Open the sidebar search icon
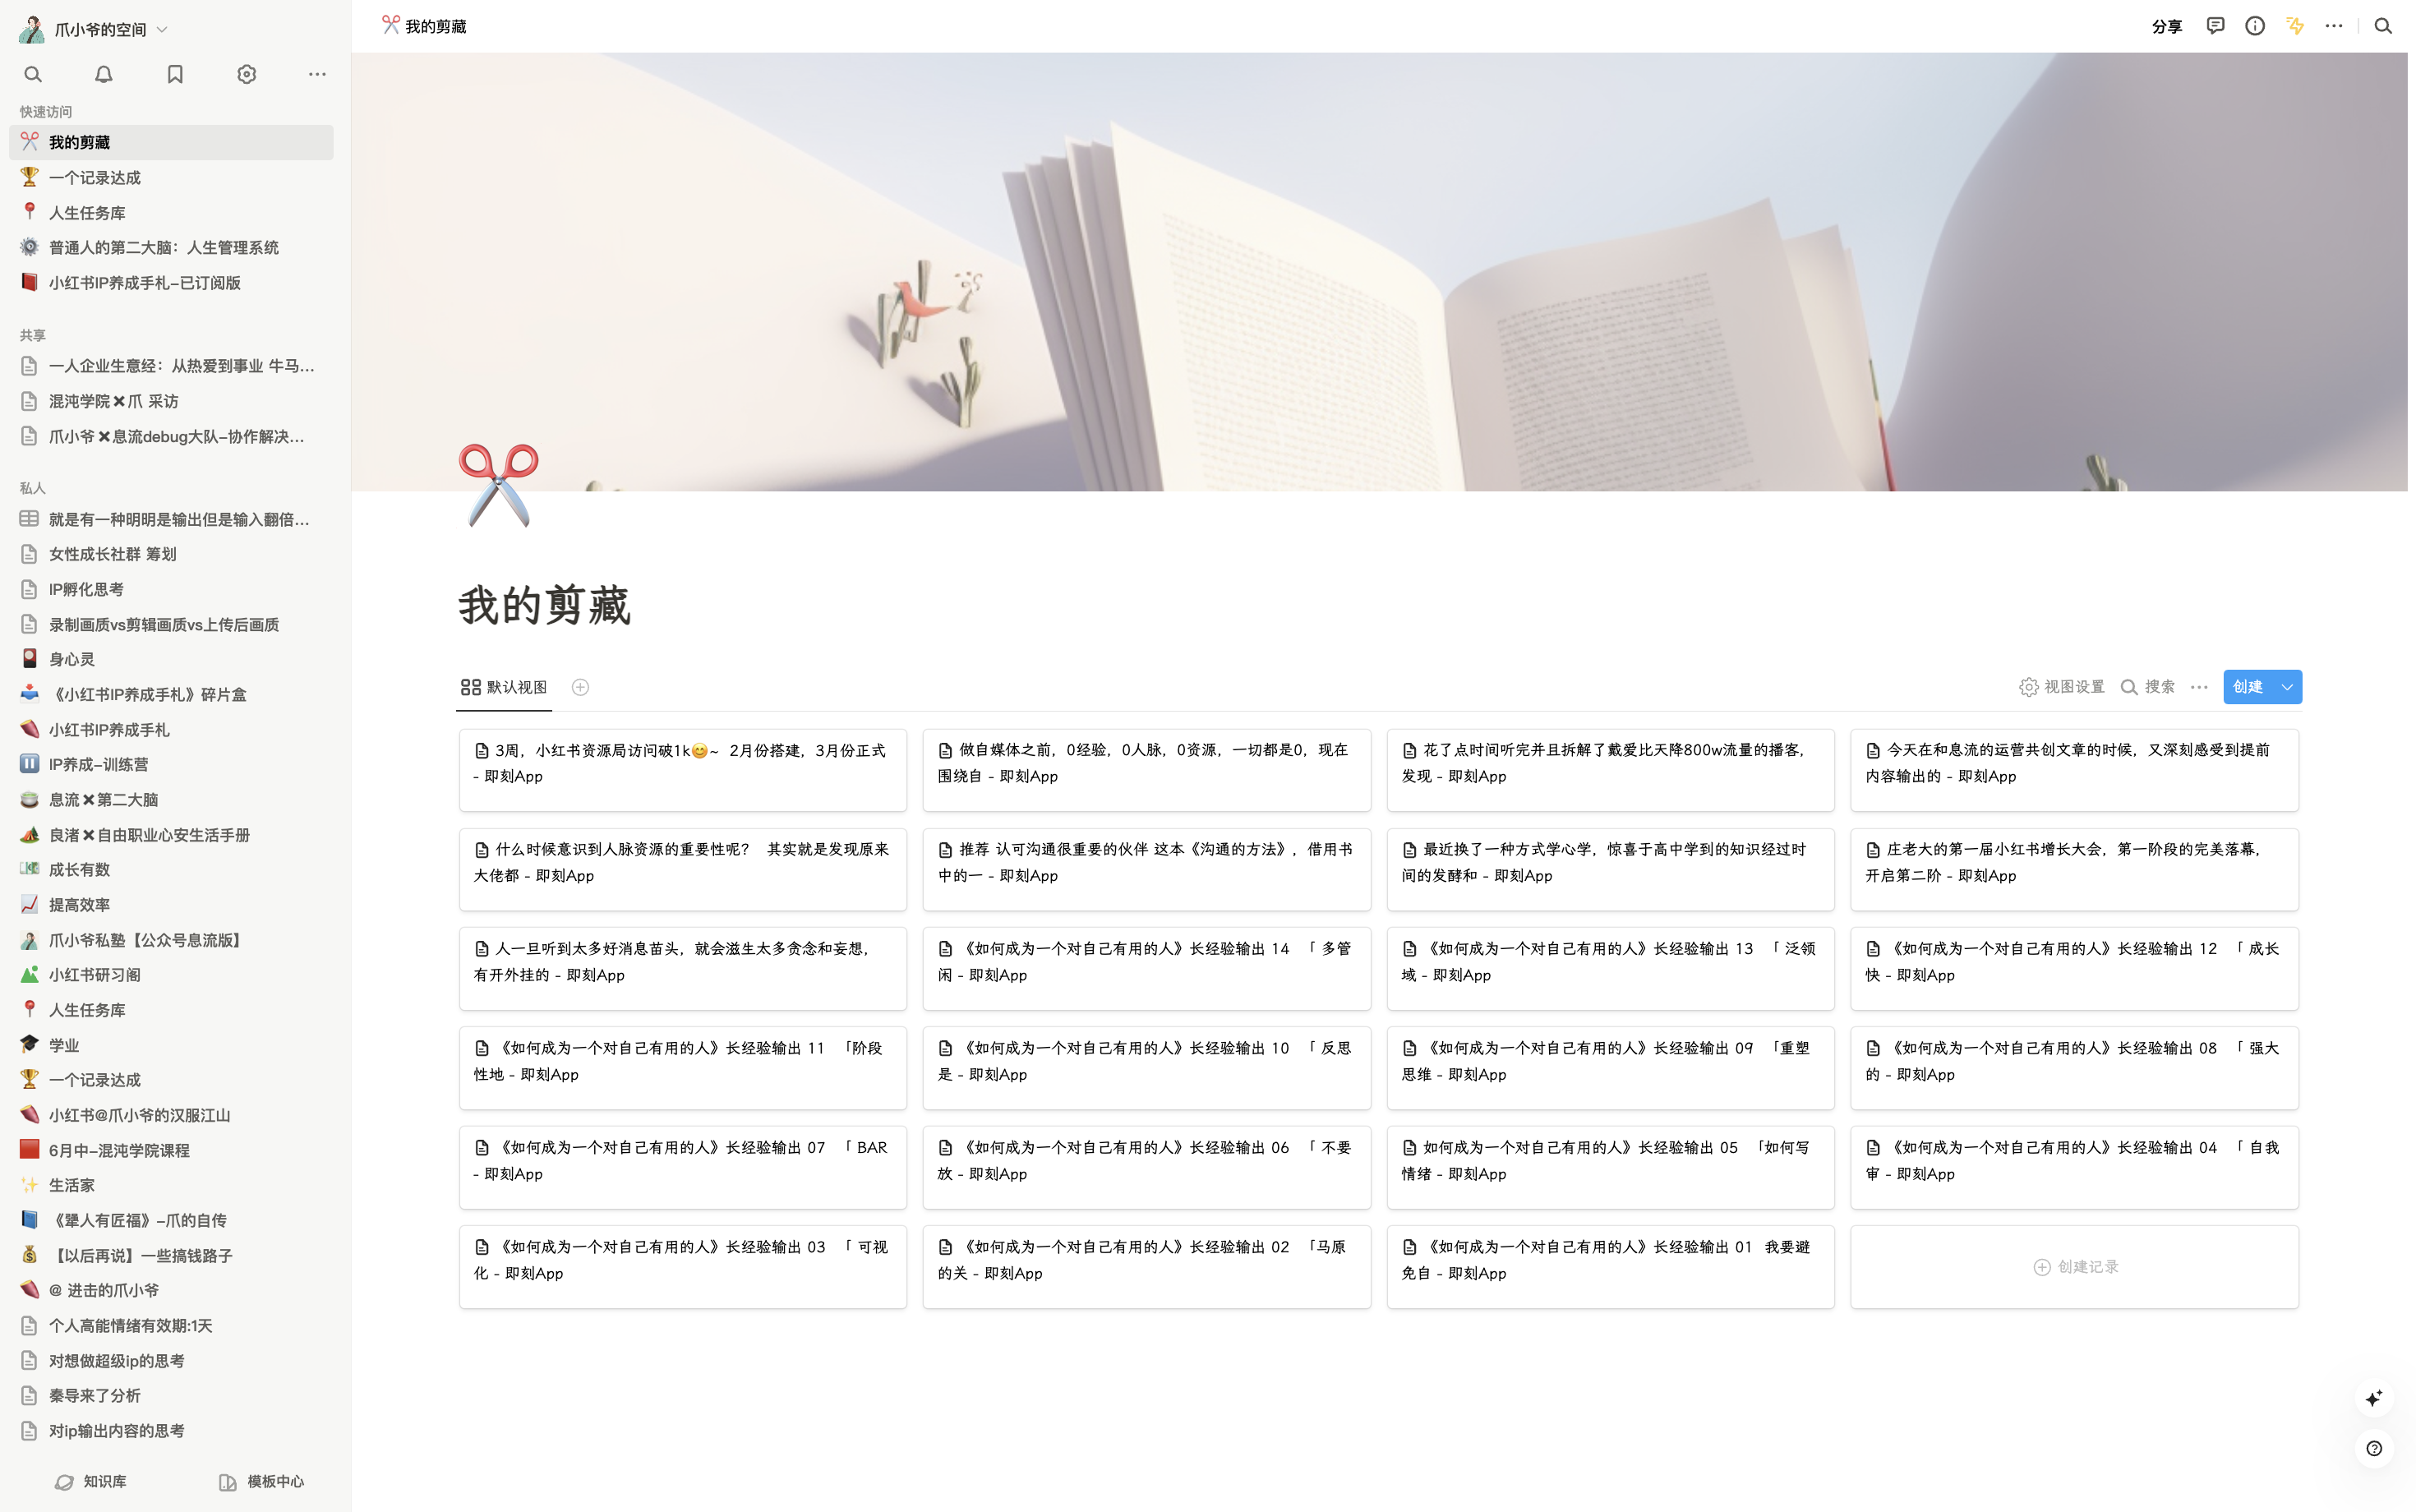2416x1512 pixels. (33, 74)
